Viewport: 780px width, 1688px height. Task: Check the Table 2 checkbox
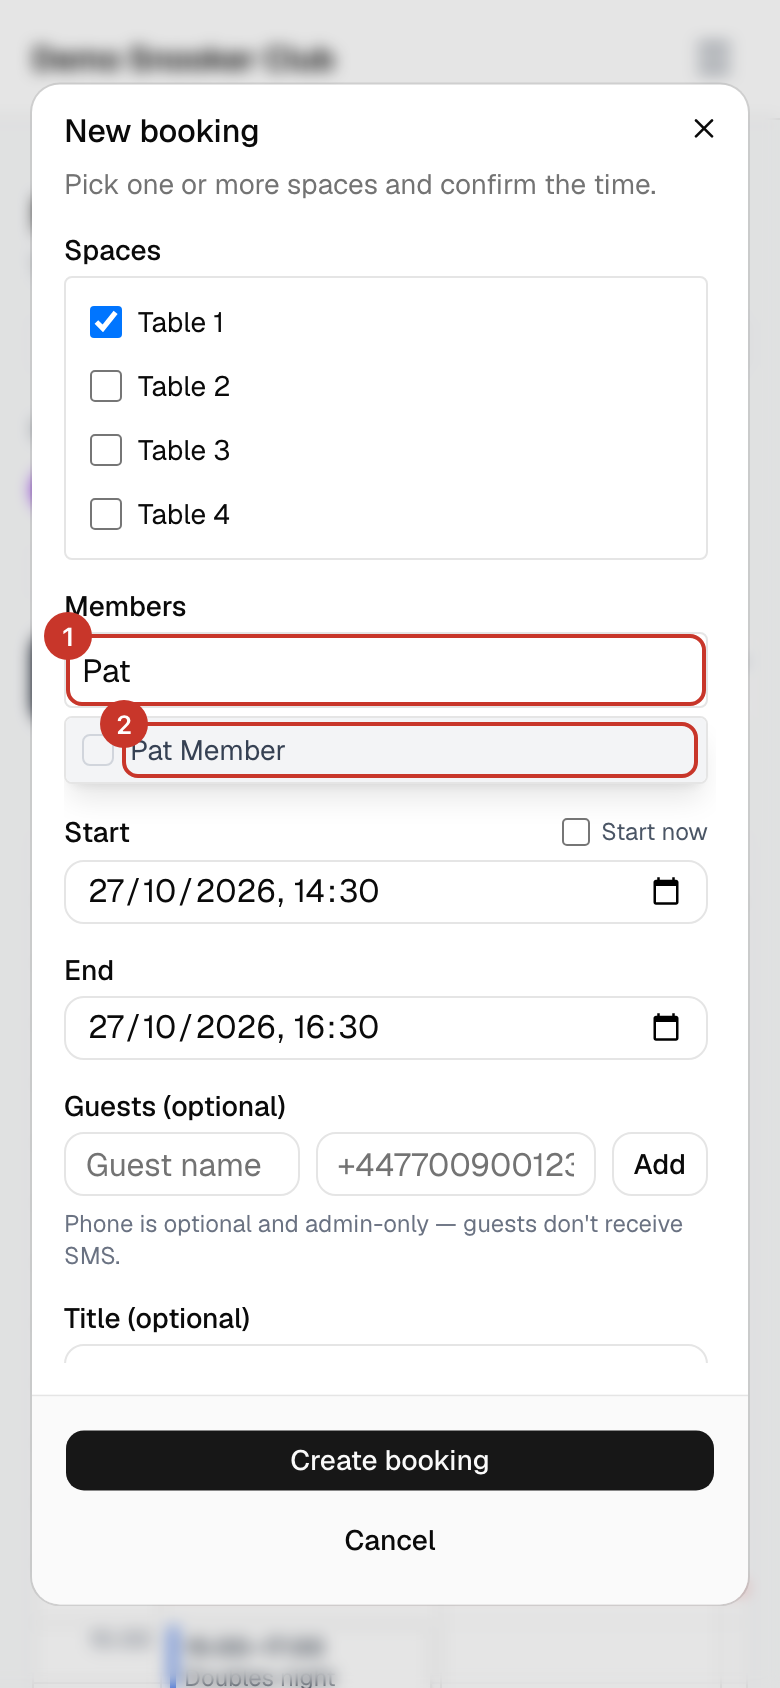(x=106, y=386)
